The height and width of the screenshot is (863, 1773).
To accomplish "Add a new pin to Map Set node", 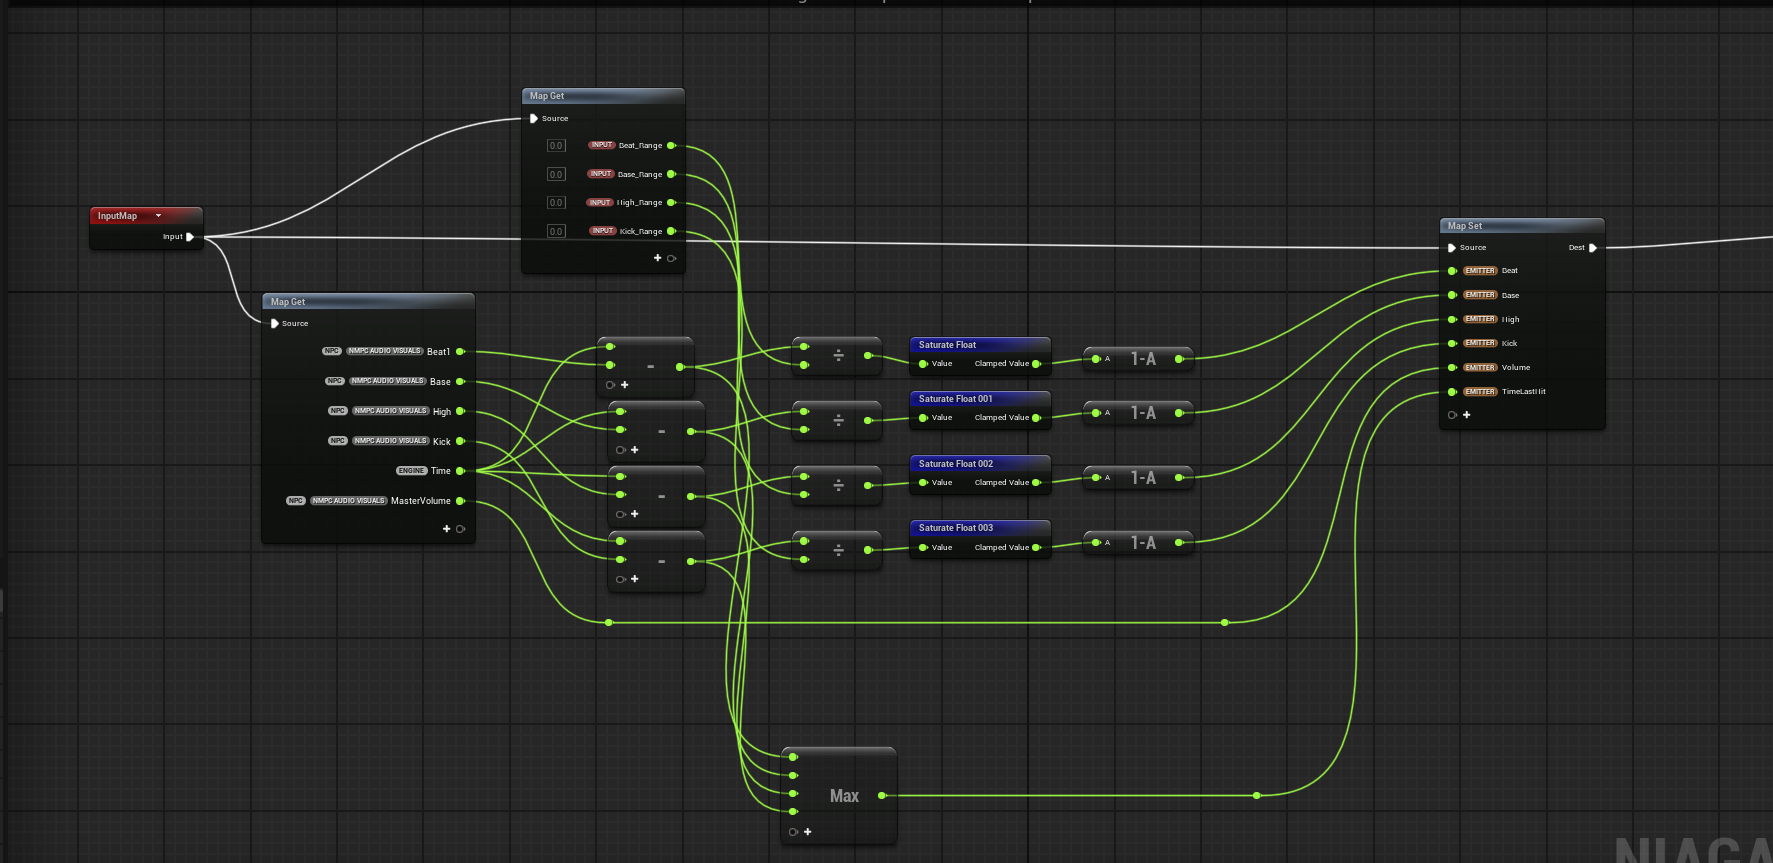I will pos(1466,415).
